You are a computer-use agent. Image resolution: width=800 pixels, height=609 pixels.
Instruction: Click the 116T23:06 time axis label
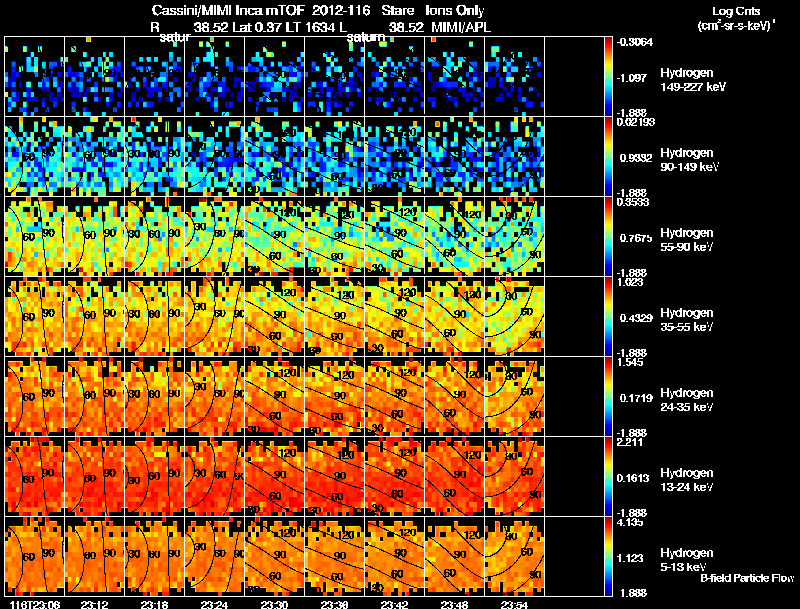point(35,604)
